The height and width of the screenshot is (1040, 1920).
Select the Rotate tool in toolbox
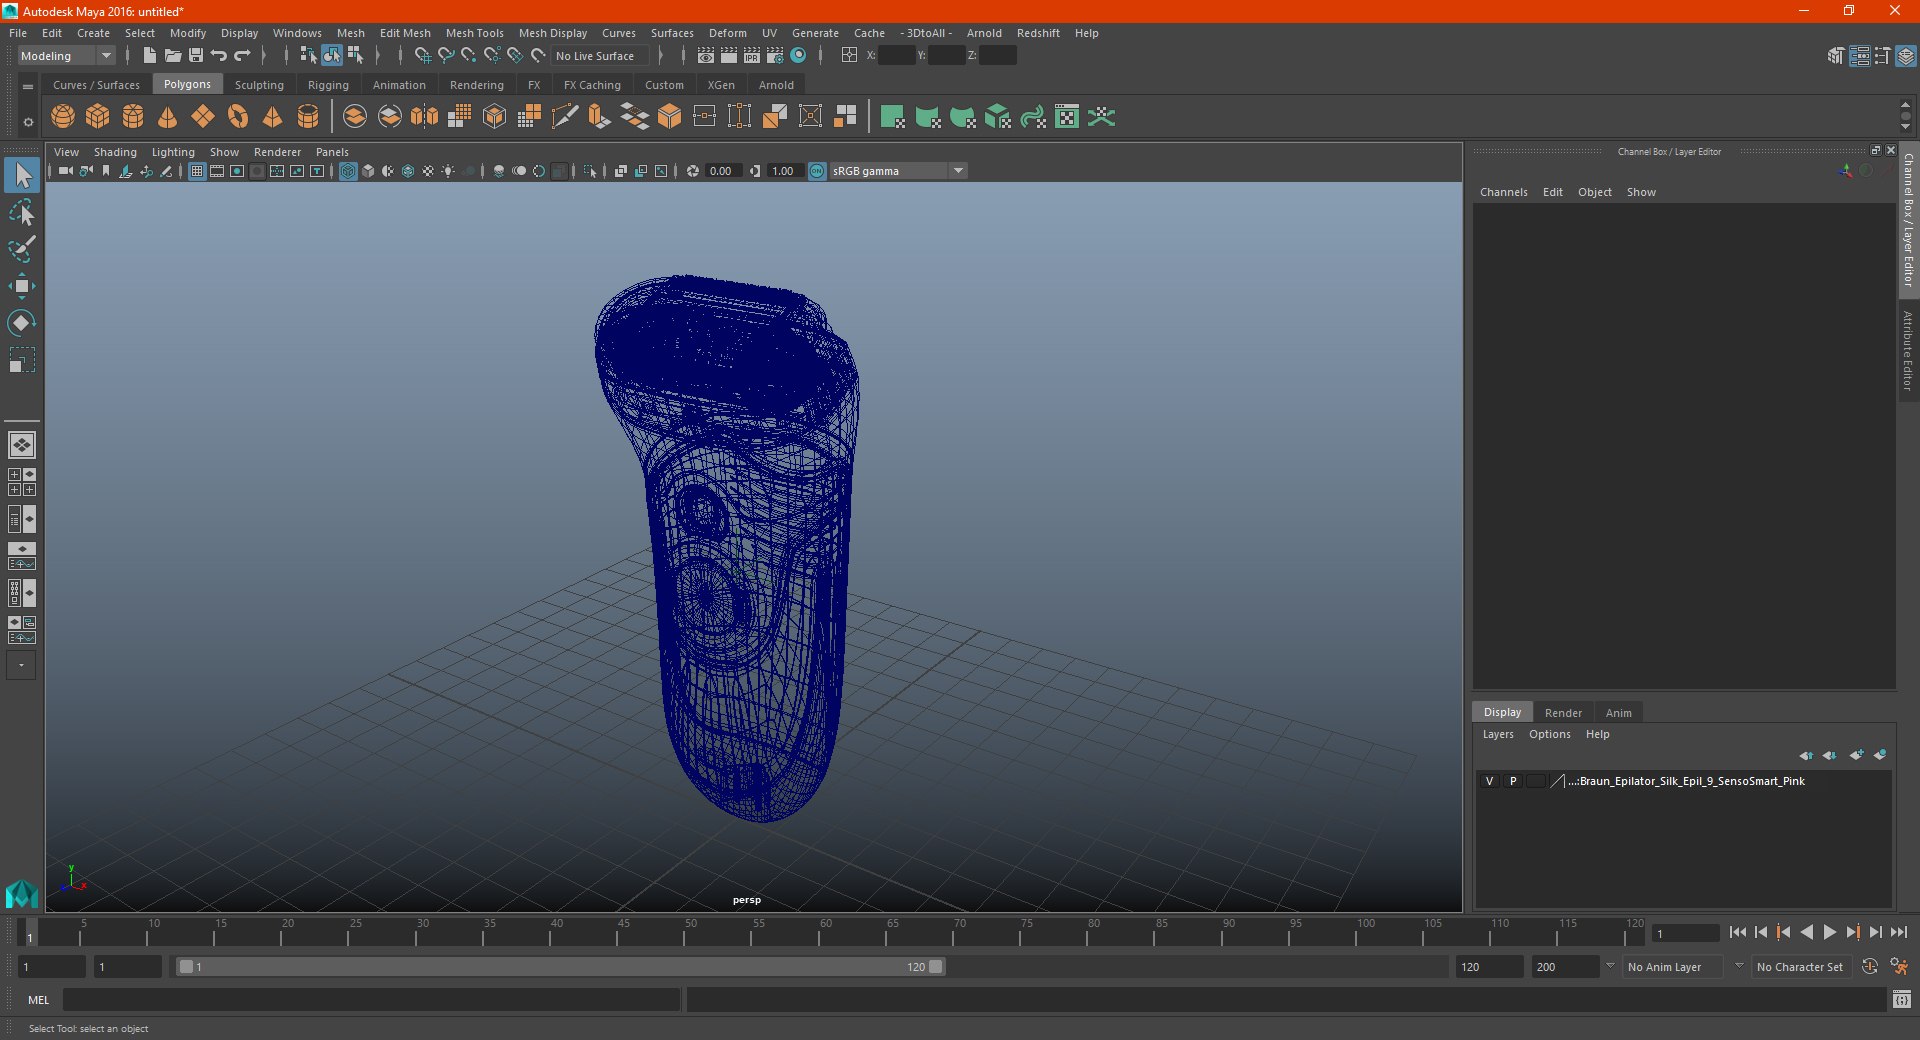[21, 323]
